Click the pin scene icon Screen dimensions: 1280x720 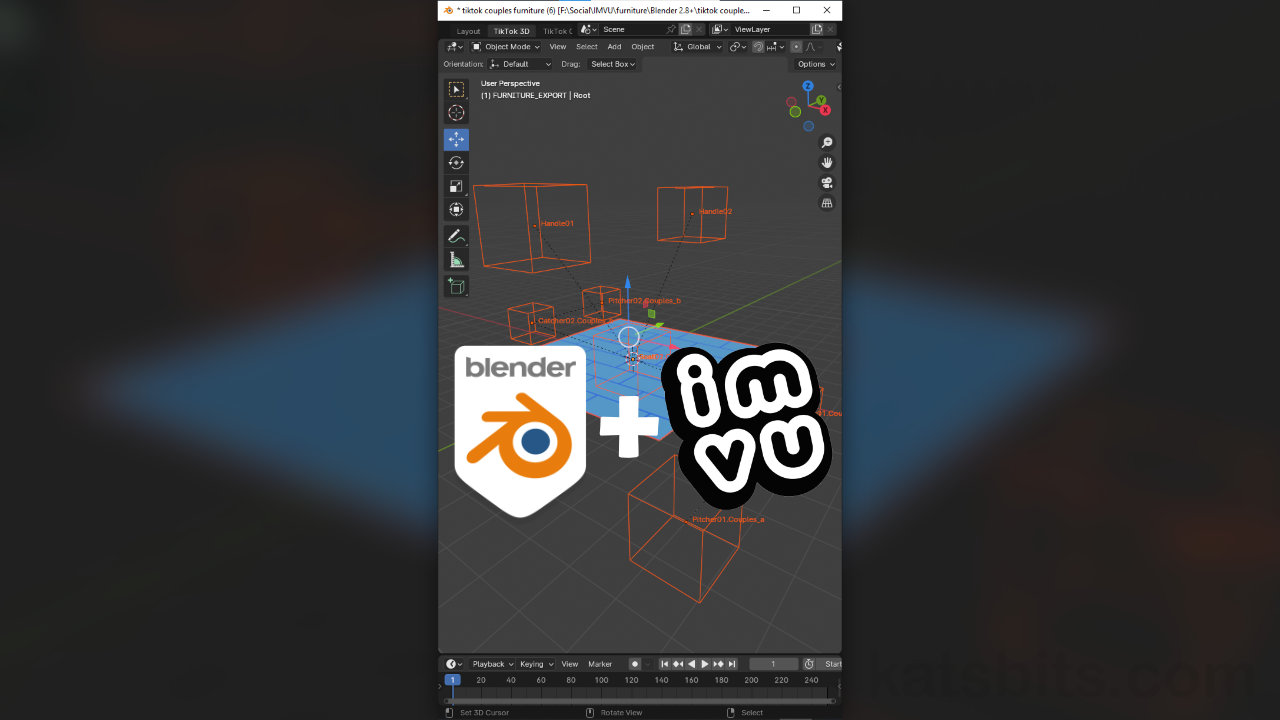[x=671, y=30]
